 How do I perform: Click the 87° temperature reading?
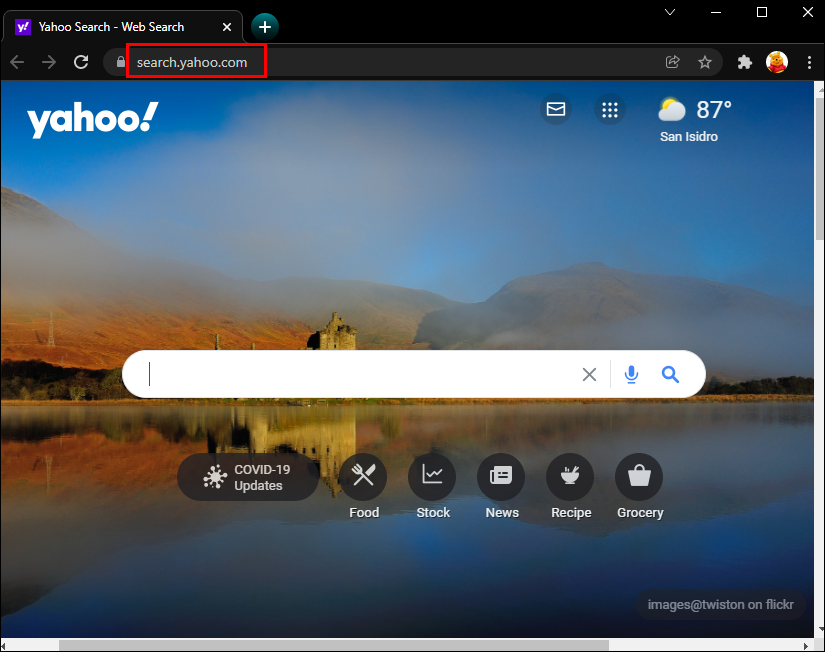click(713, 109)
